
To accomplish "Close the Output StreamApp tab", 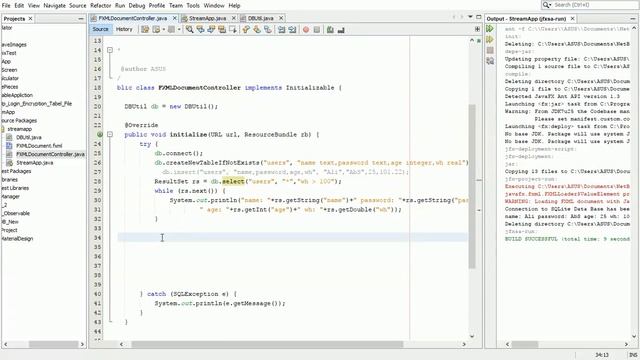I will point(572,19).
